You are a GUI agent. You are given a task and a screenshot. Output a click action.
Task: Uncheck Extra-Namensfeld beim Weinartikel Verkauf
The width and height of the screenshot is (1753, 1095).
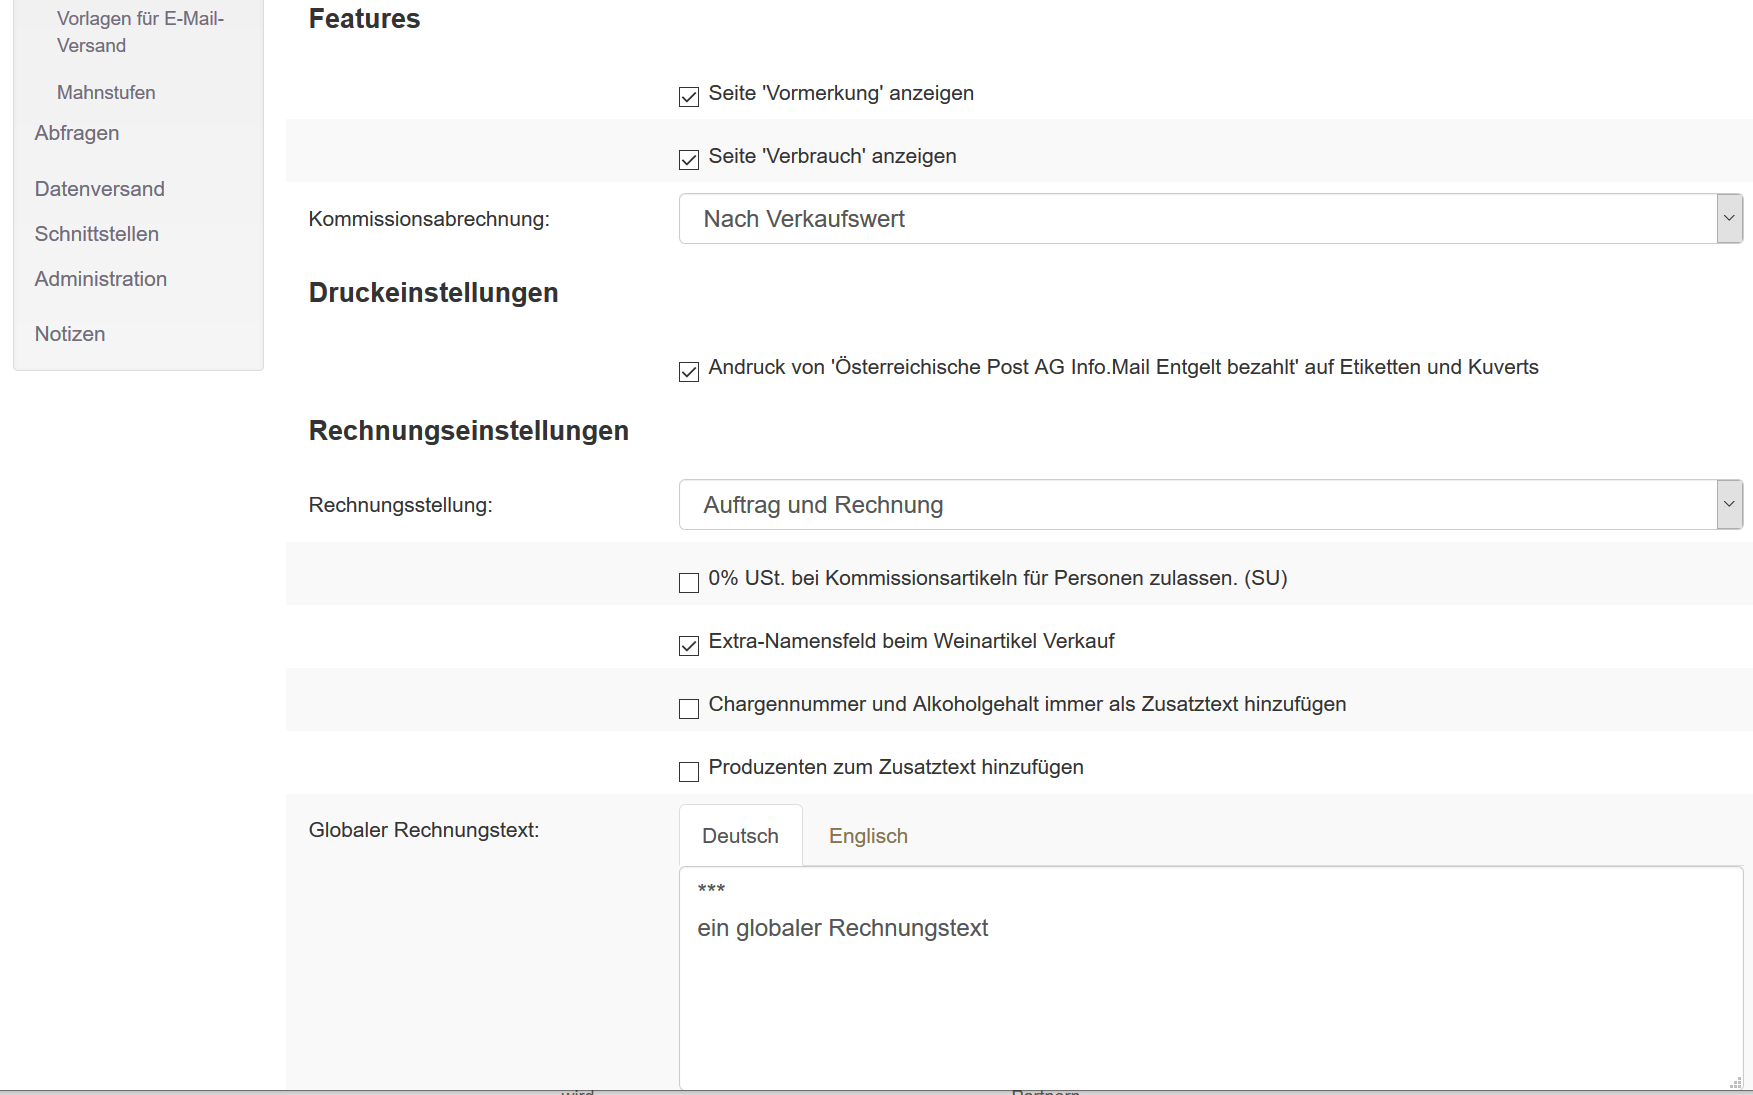689,646
